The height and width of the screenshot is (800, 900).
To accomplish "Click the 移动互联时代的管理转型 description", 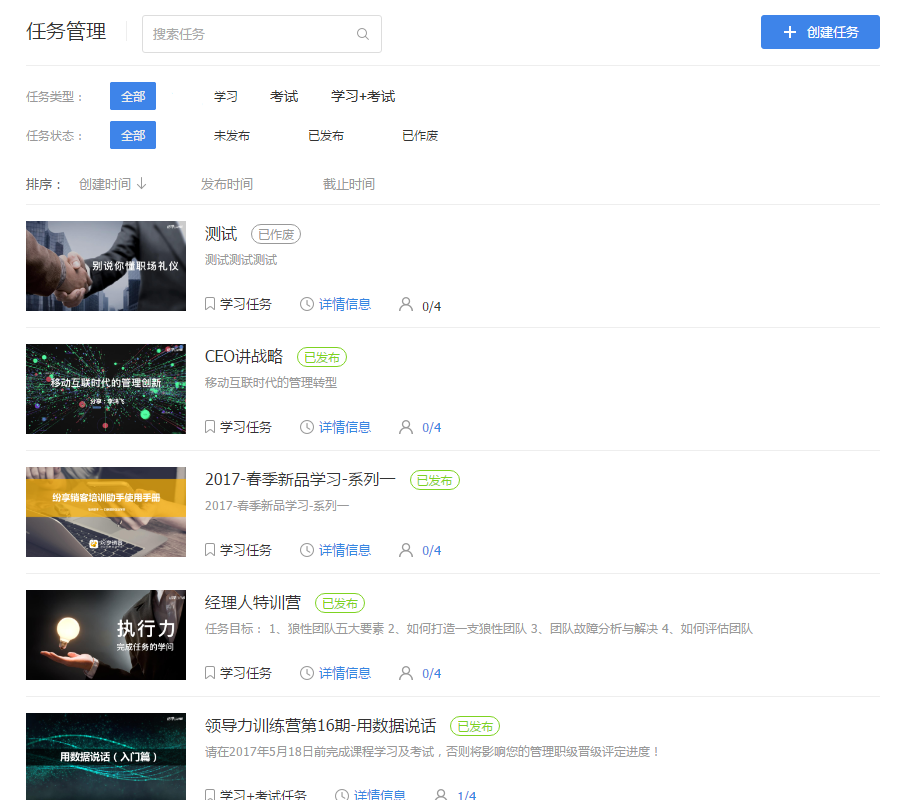I will (x=271, y=382).
